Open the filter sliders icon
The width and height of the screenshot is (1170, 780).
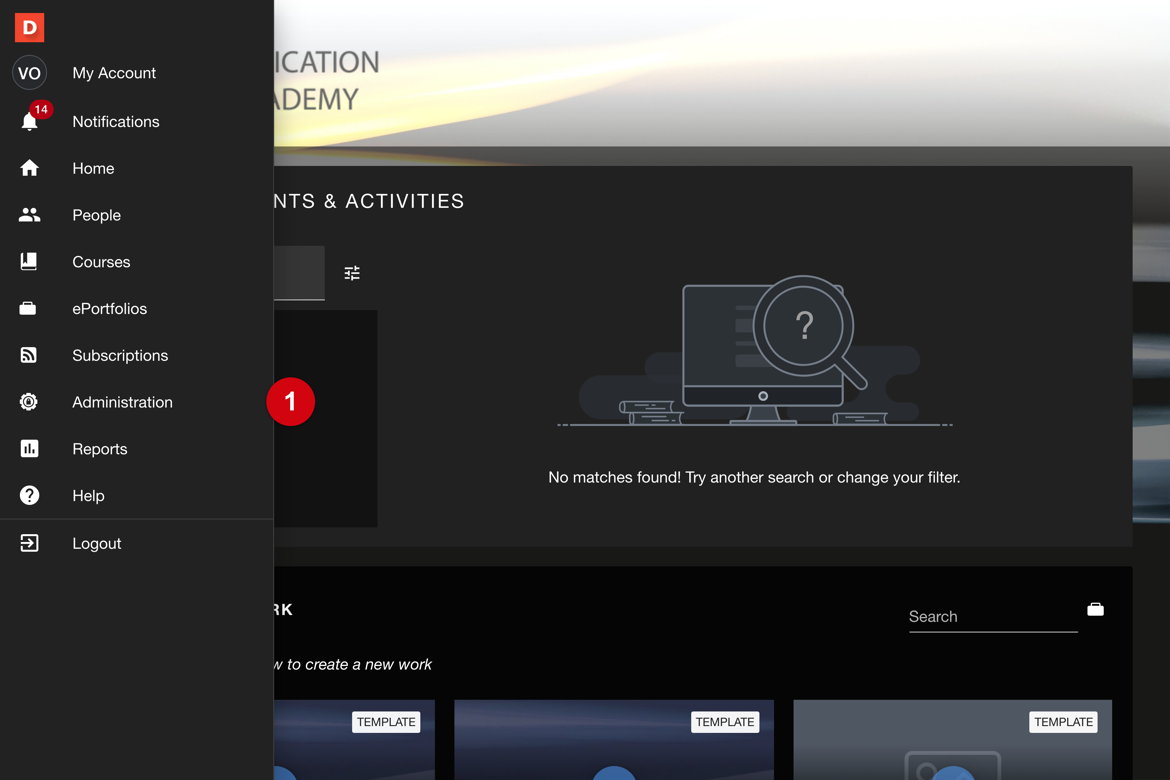click(352, 273)
